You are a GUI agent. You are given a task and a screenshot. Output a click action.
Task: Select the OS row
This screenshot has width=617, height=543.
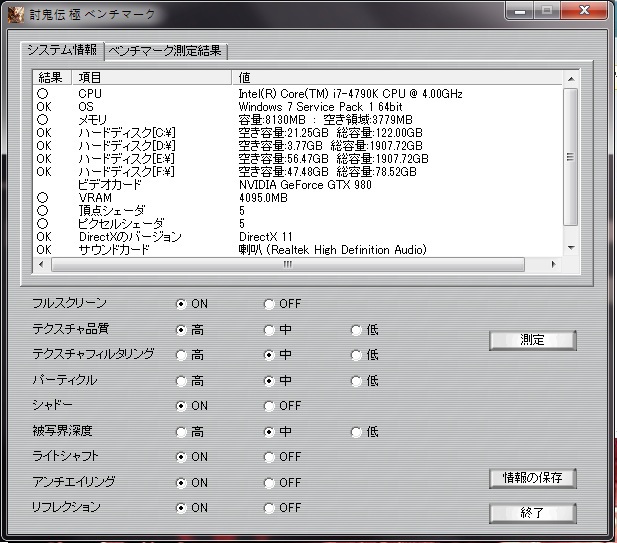298,107
